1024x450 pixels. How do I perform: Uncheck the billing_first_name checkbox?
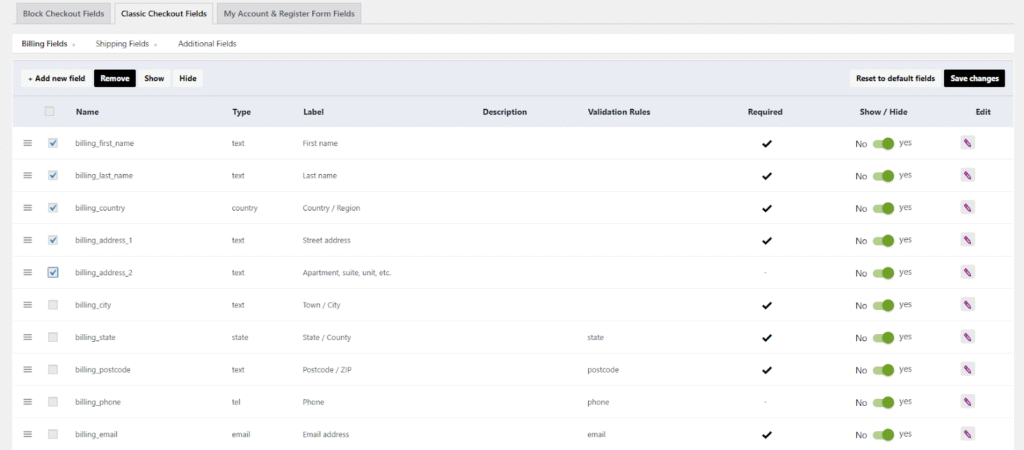tap(53, 143)
